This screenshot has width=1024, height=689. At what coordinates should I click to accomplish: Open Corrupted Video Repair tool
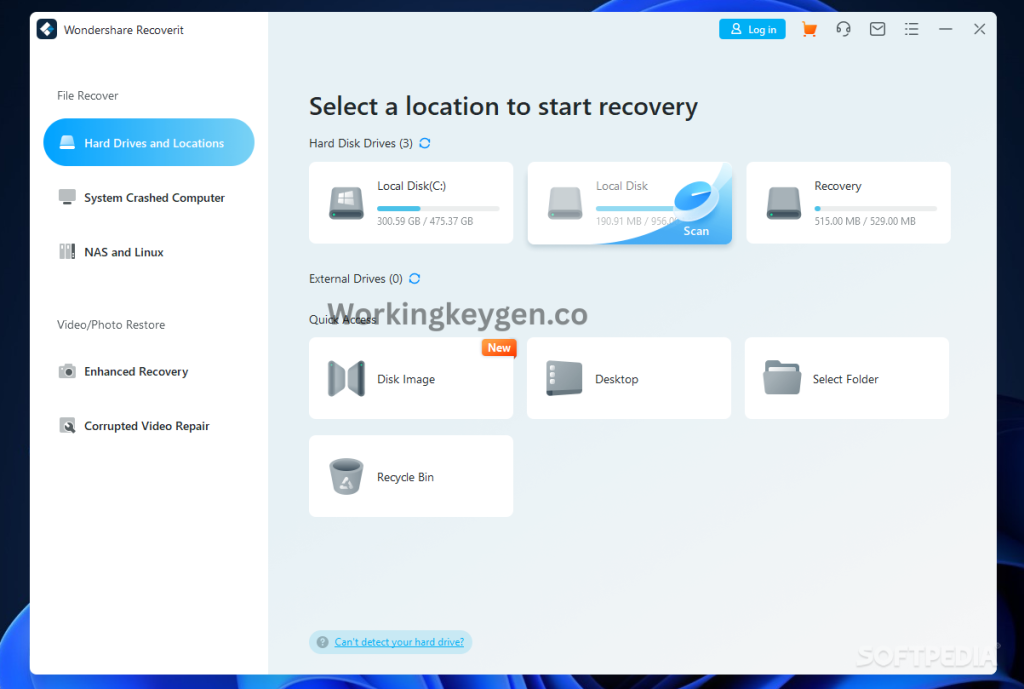click(x=146, y=425)
